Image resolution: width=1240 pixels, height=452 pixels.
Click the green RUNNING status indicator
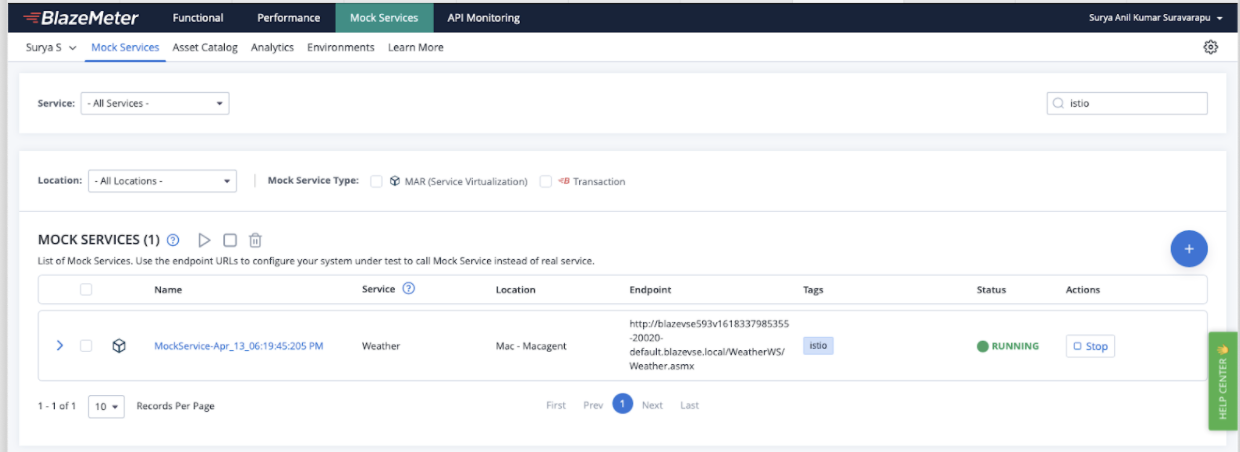click(x=1008, y=346)
